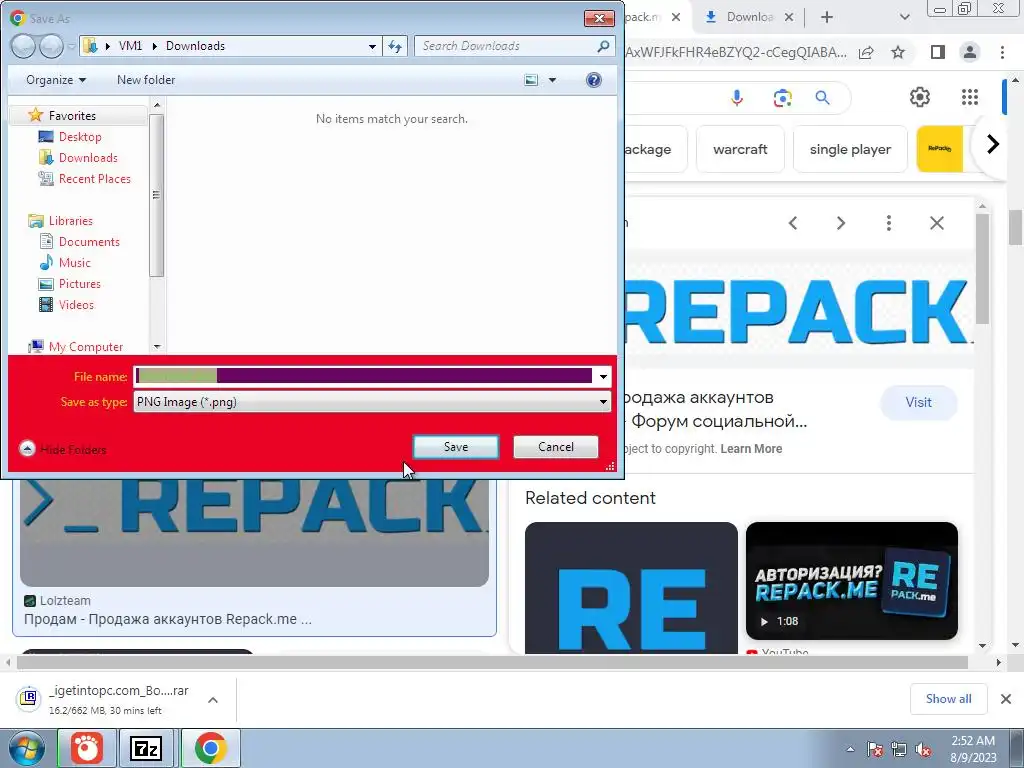Image resolution: width=1024 pixels, height=768 pixels.
Task: Open dialog help icon
Action: tap(594, 80)
